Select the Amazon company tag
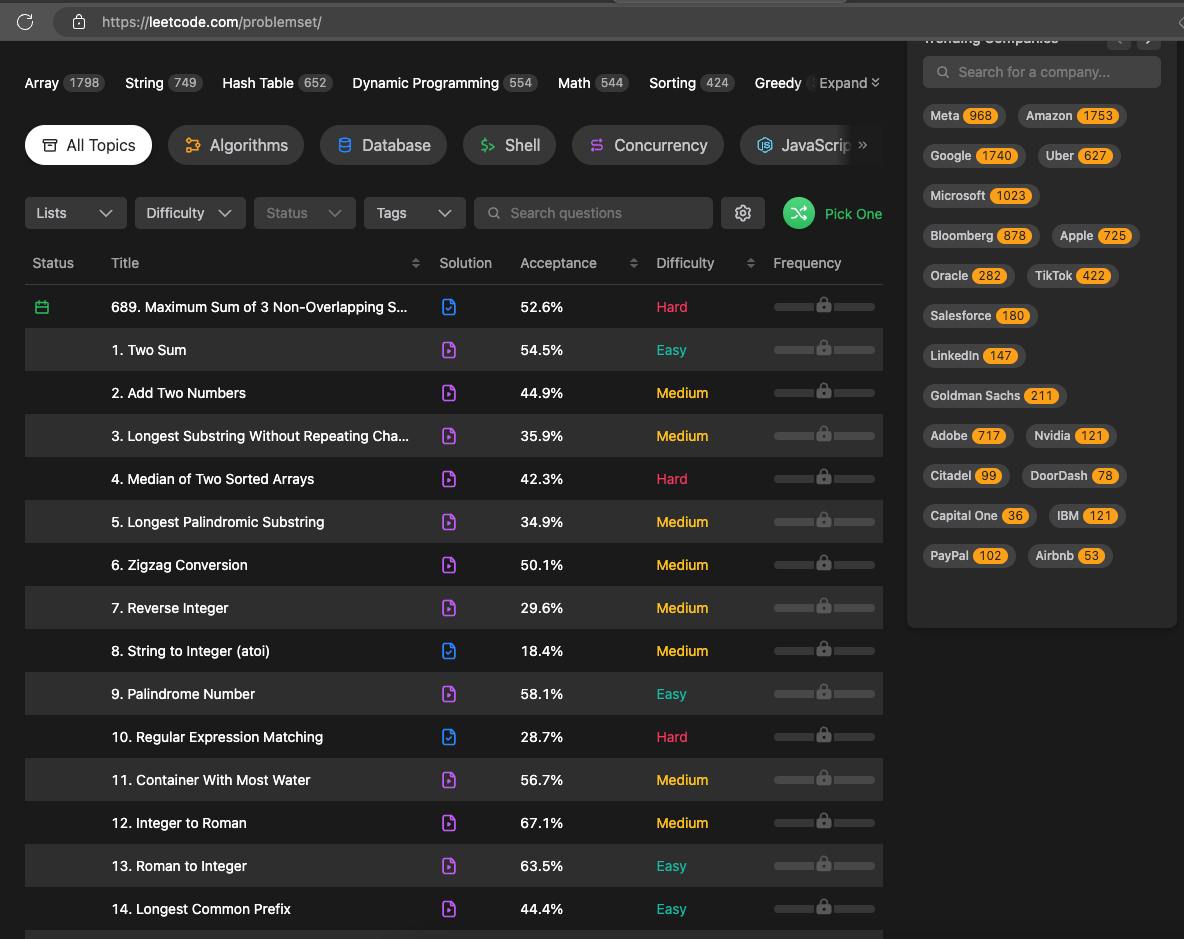The height and width of the screenshot is (939, 1184). pos(1071,115)
